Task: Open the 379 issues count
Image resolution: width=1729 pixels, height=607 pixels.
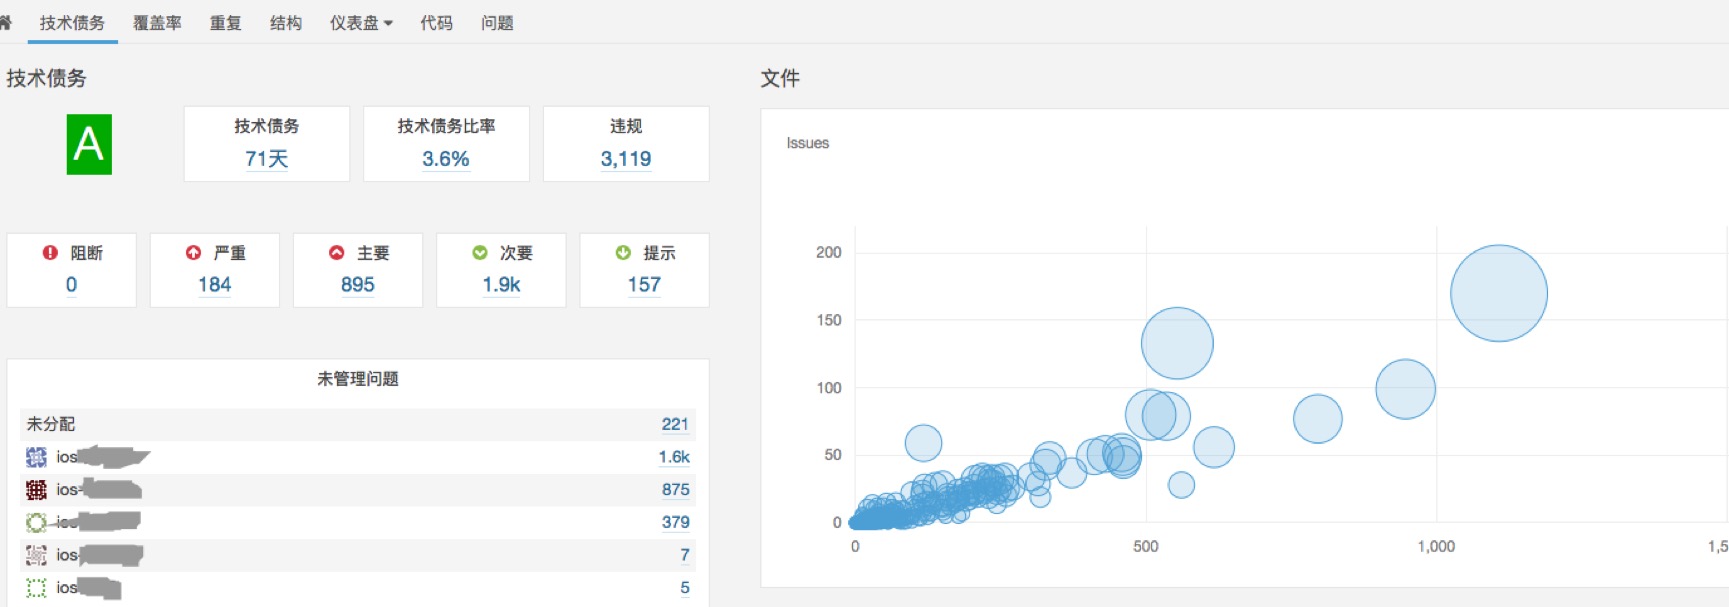Action: tap(675, 522)
